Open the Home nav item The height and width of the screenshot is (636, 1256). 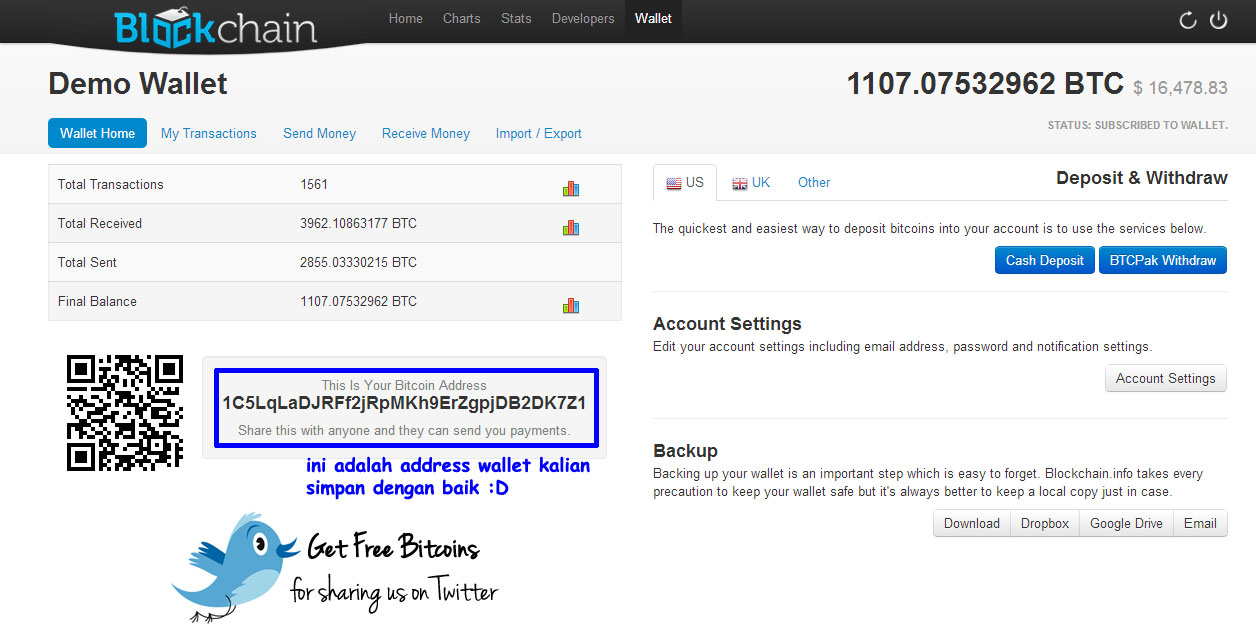[x=405, y=18]
